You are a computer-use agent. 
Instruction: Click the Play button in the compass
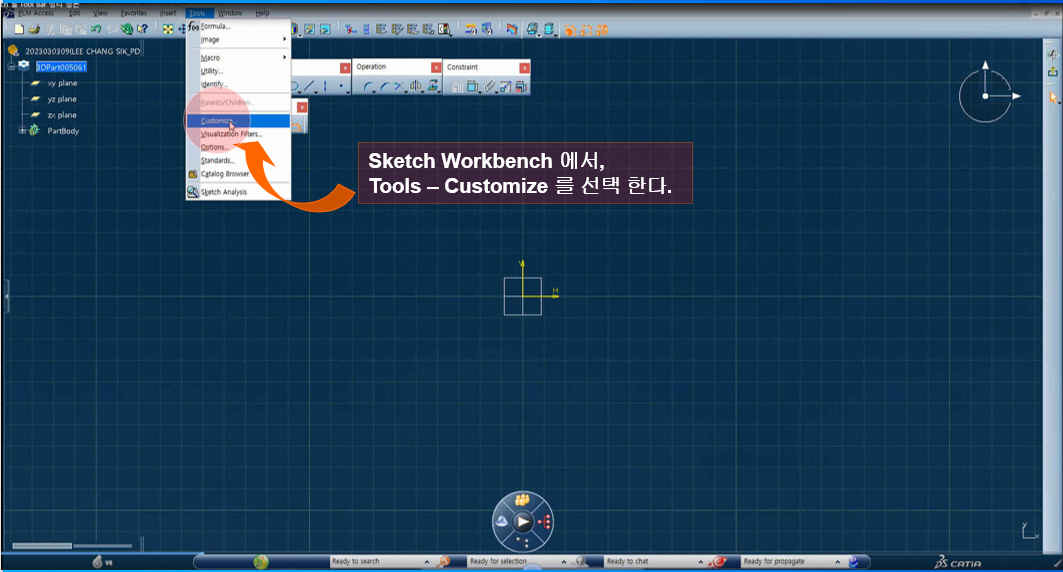click(x=523, y=522)
